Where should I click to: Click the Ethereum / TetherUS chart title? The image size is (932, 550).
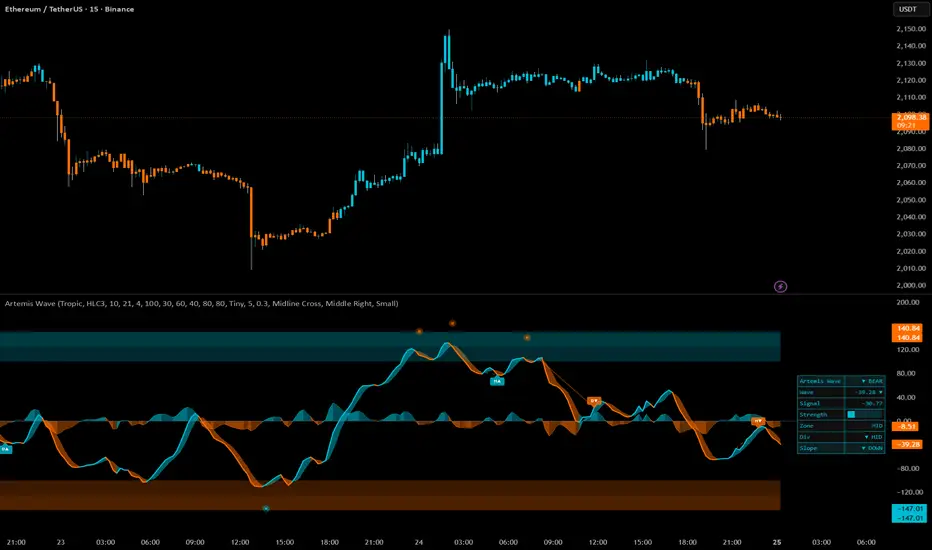click(x=70, y=9)
